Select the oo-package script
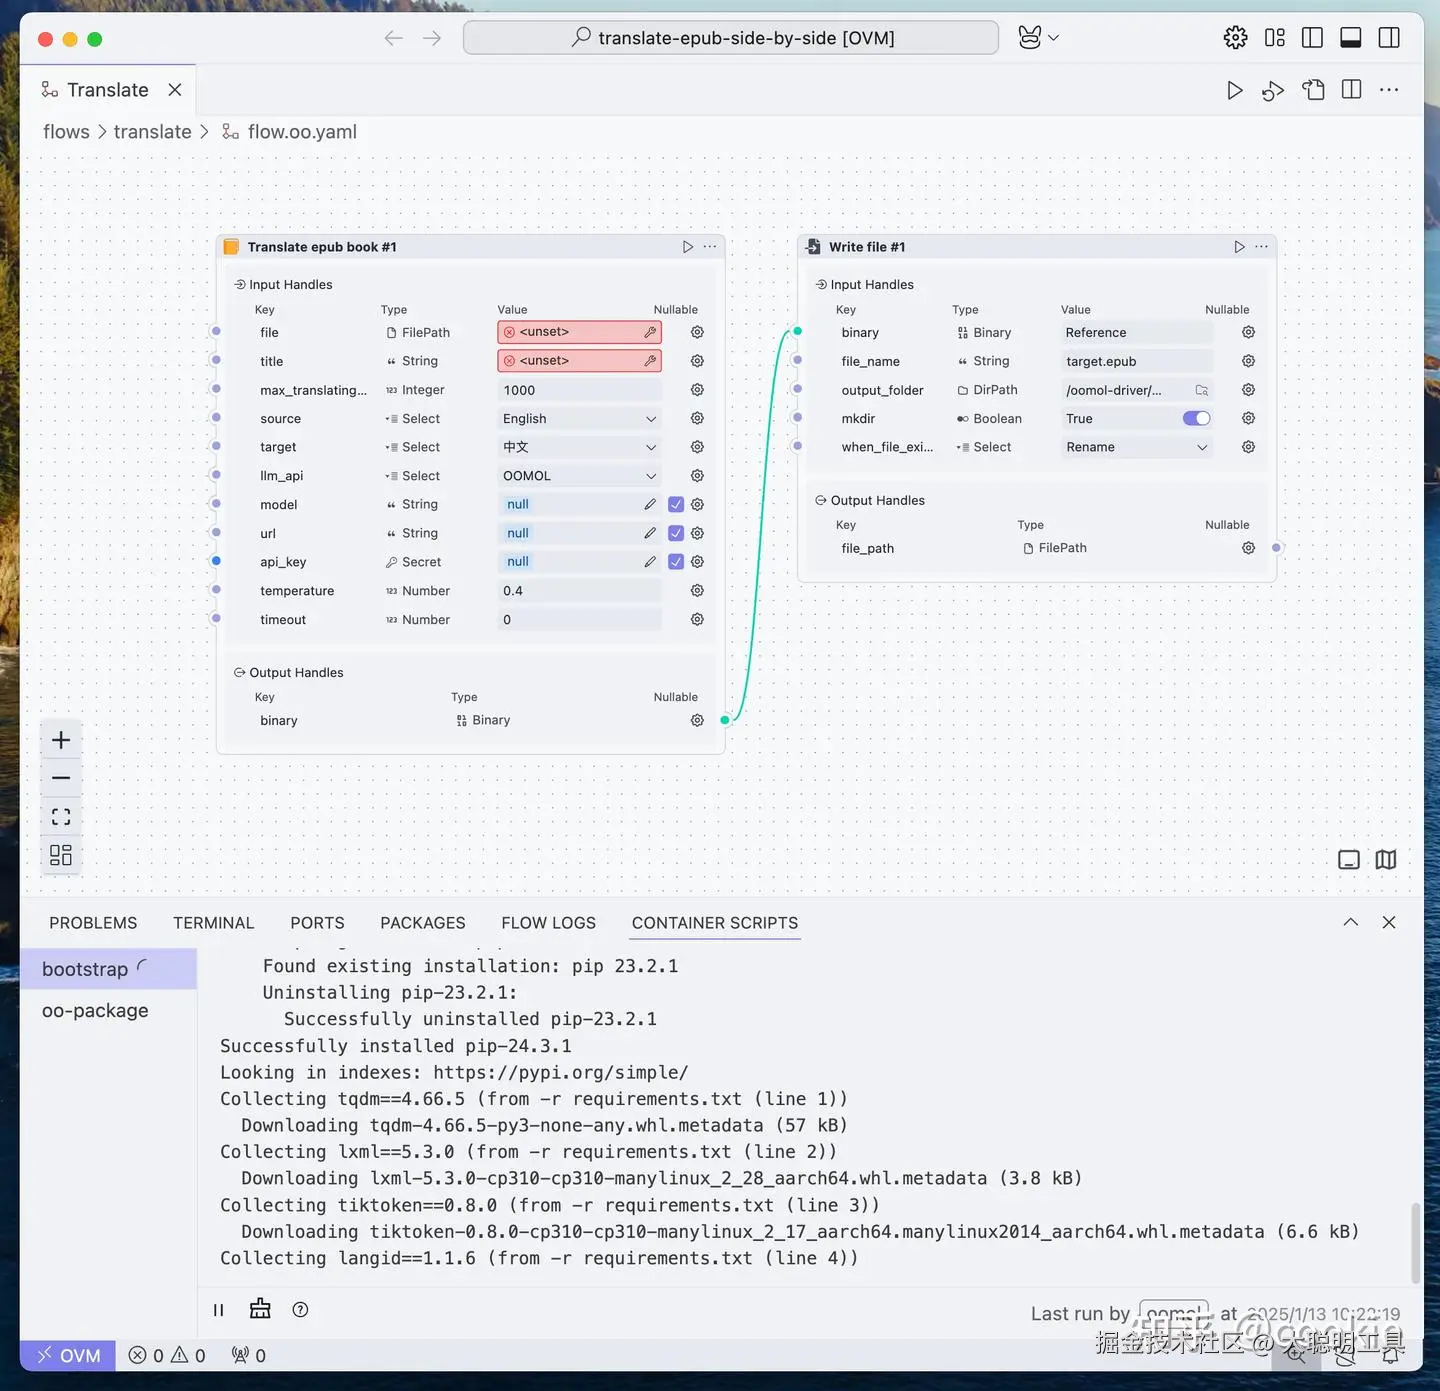 (x=108, y=1011)
